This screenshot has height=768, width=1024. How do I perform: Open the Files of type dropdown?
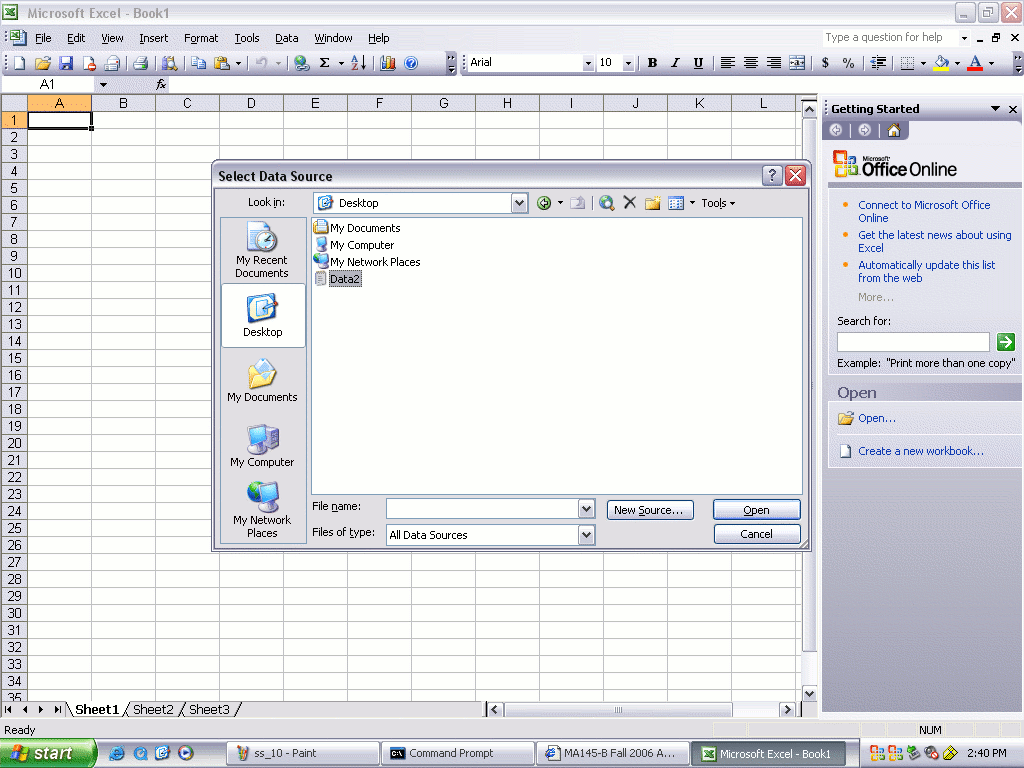(x=586, y=535)
